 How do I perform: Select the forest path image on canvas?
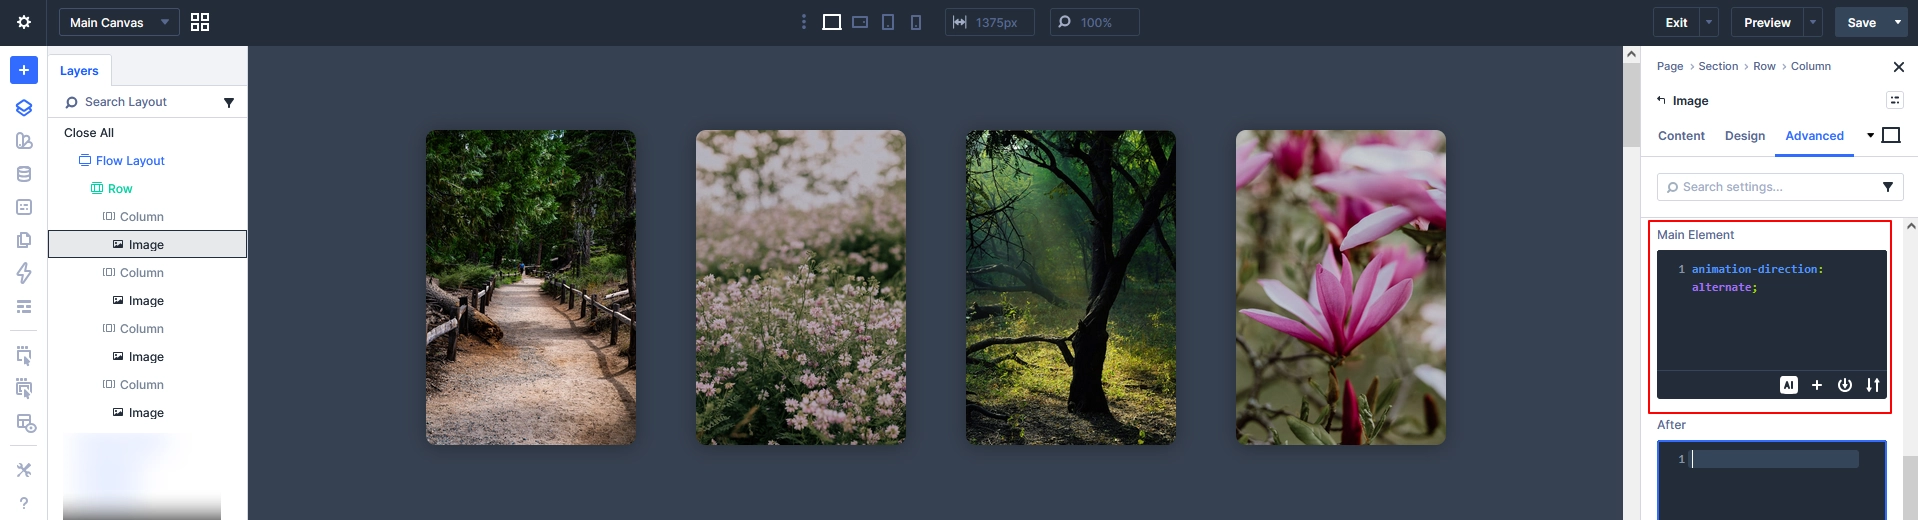pyautogui.click(x=531, y=287)
